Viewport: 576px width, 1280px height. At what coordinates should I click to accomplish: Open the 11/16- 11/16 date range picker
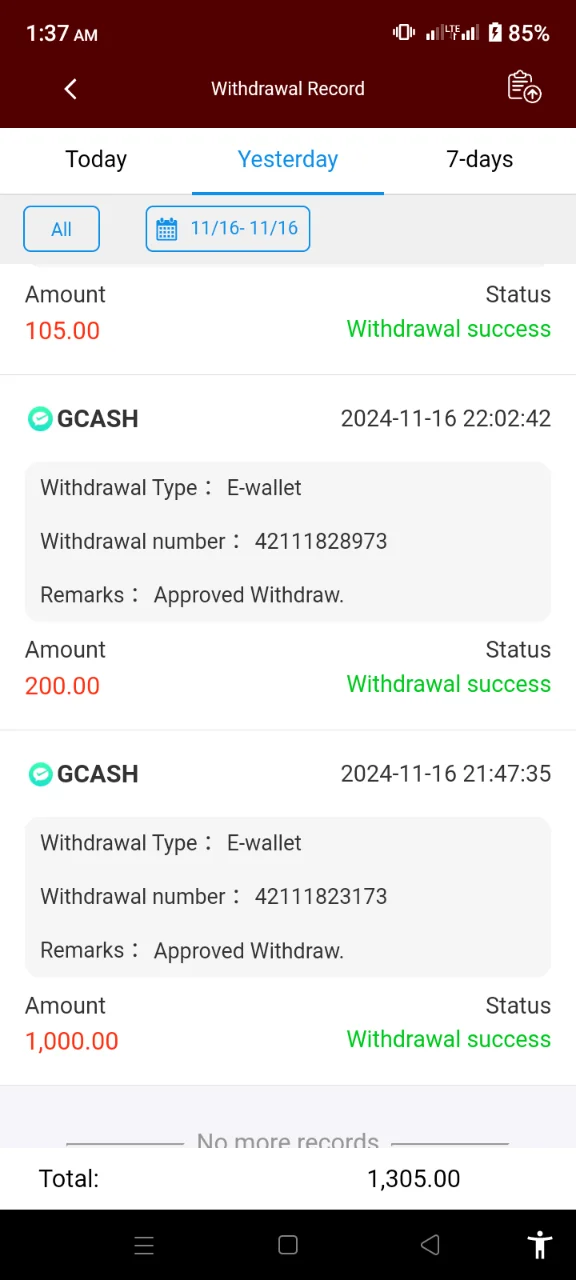tap(228, 229)
